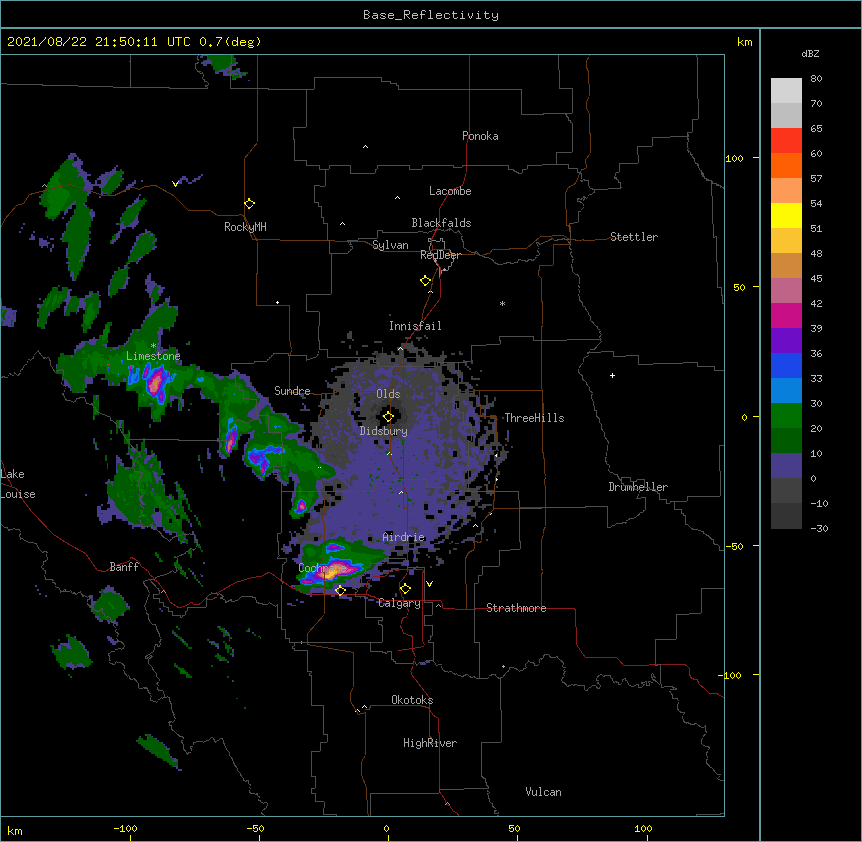Click the Sundre town label
This screenshot has height=842, width=862.
point(292,391)
